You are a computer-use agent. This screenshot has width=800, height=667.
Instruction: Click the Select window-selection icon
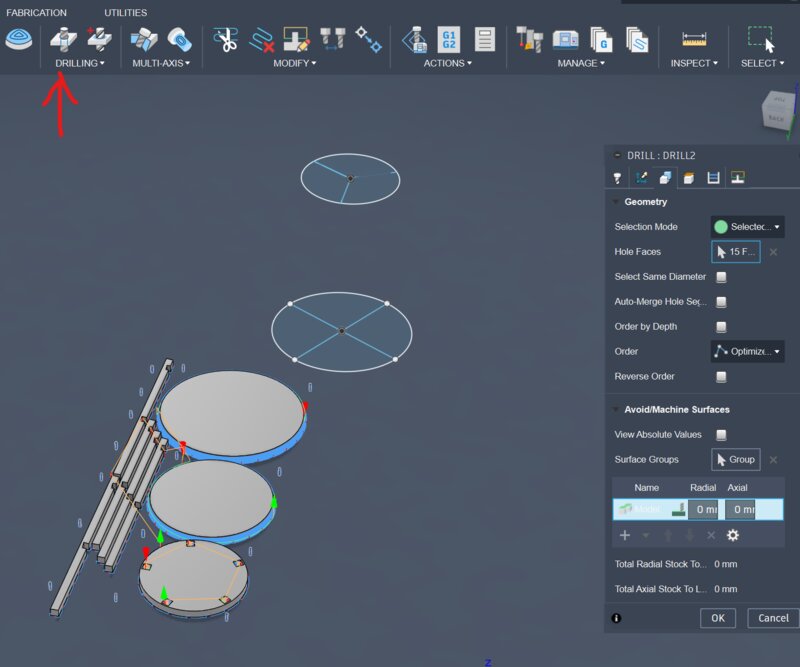761,39
